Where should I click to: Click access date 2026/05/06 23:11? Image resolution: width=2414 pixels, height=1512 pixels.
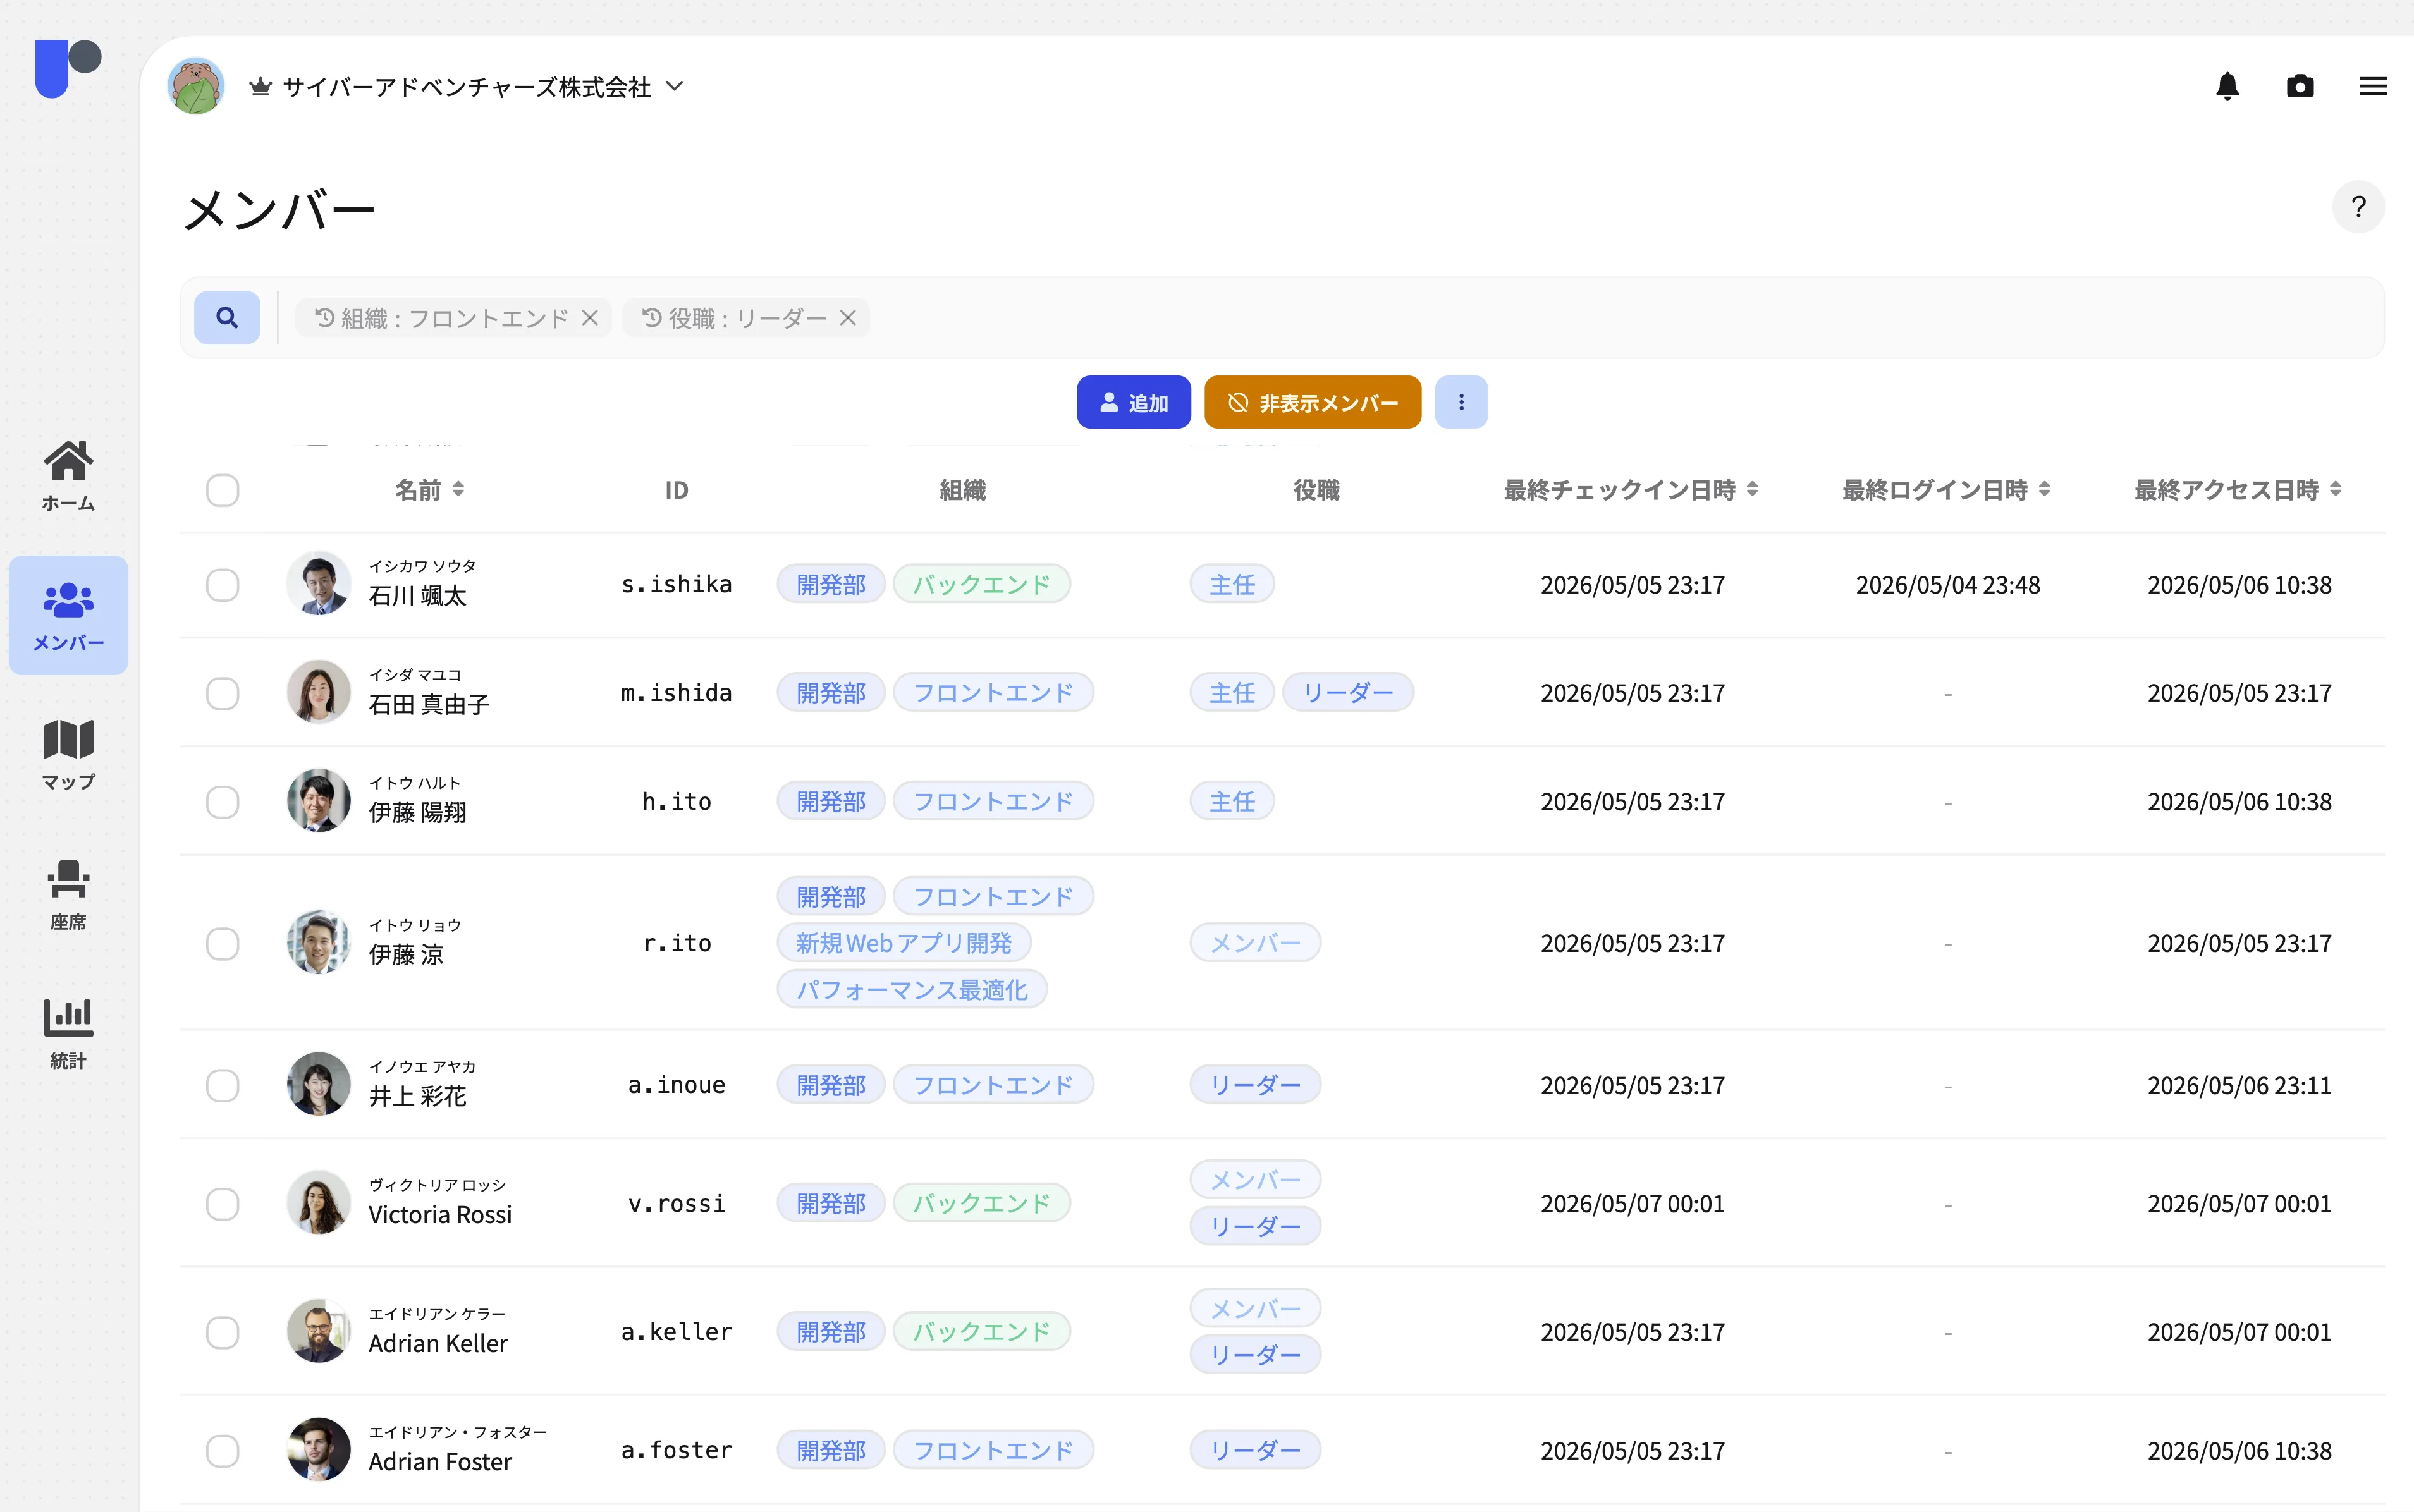click(x=2239, y=1085)
